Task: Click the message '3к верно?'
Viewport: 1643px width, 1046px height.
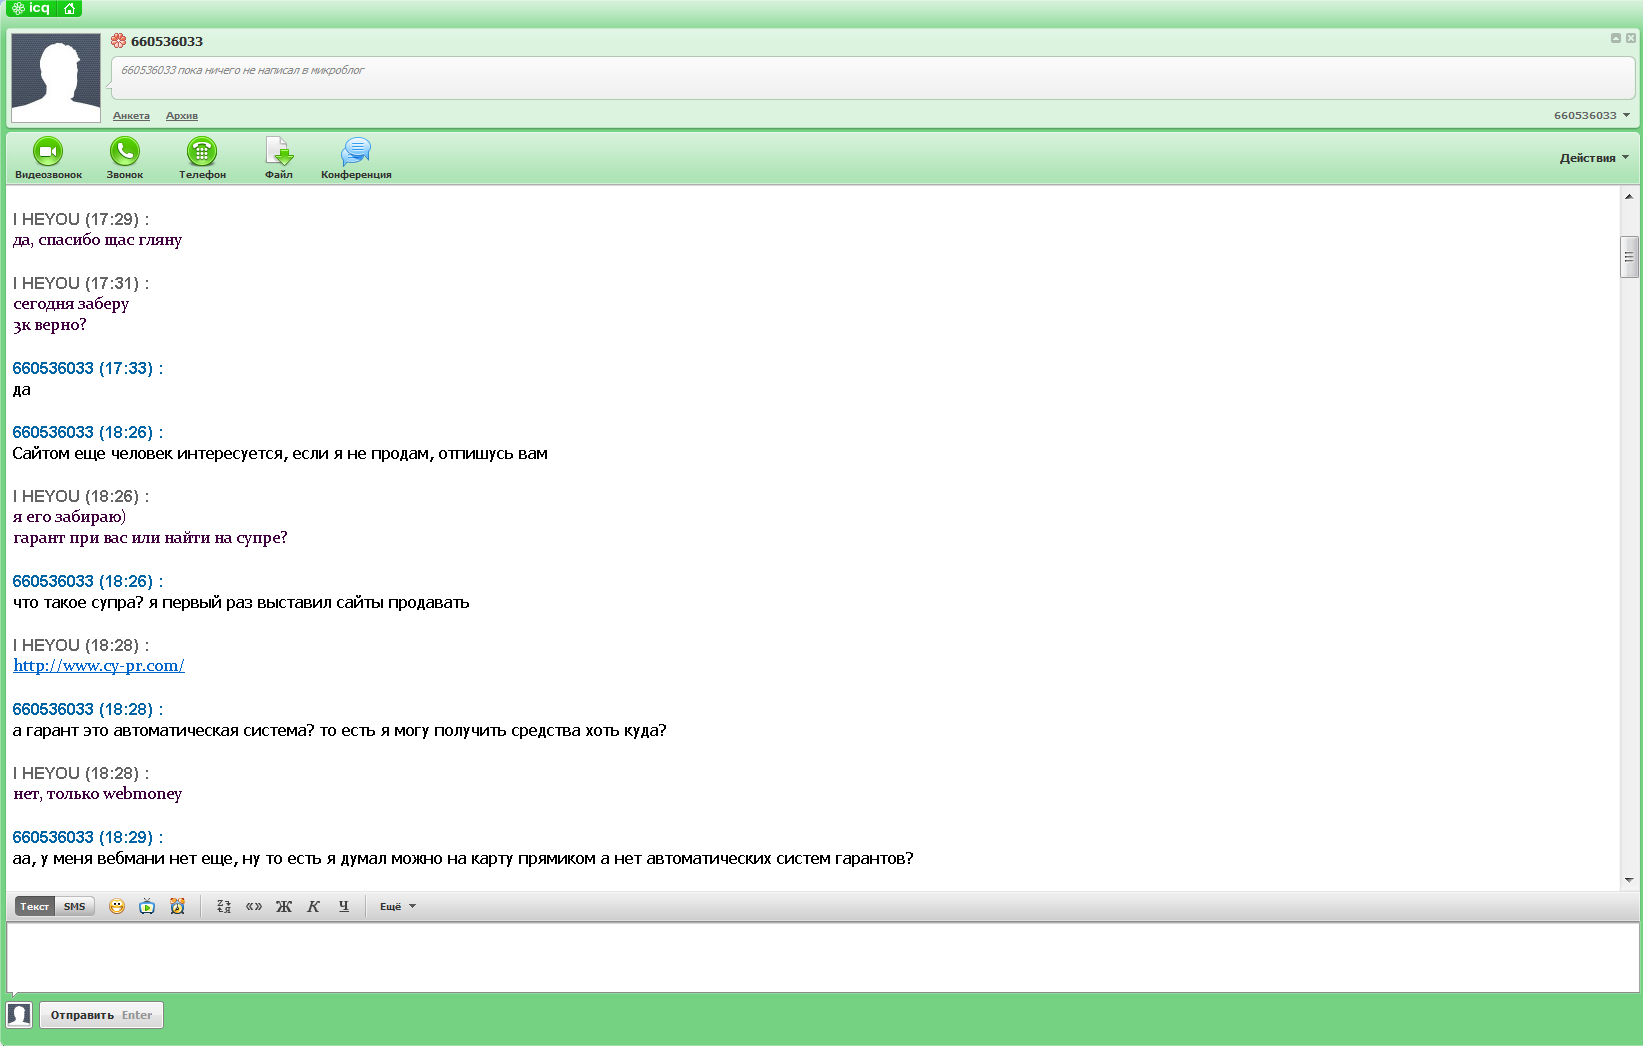Action: (50, 325)
